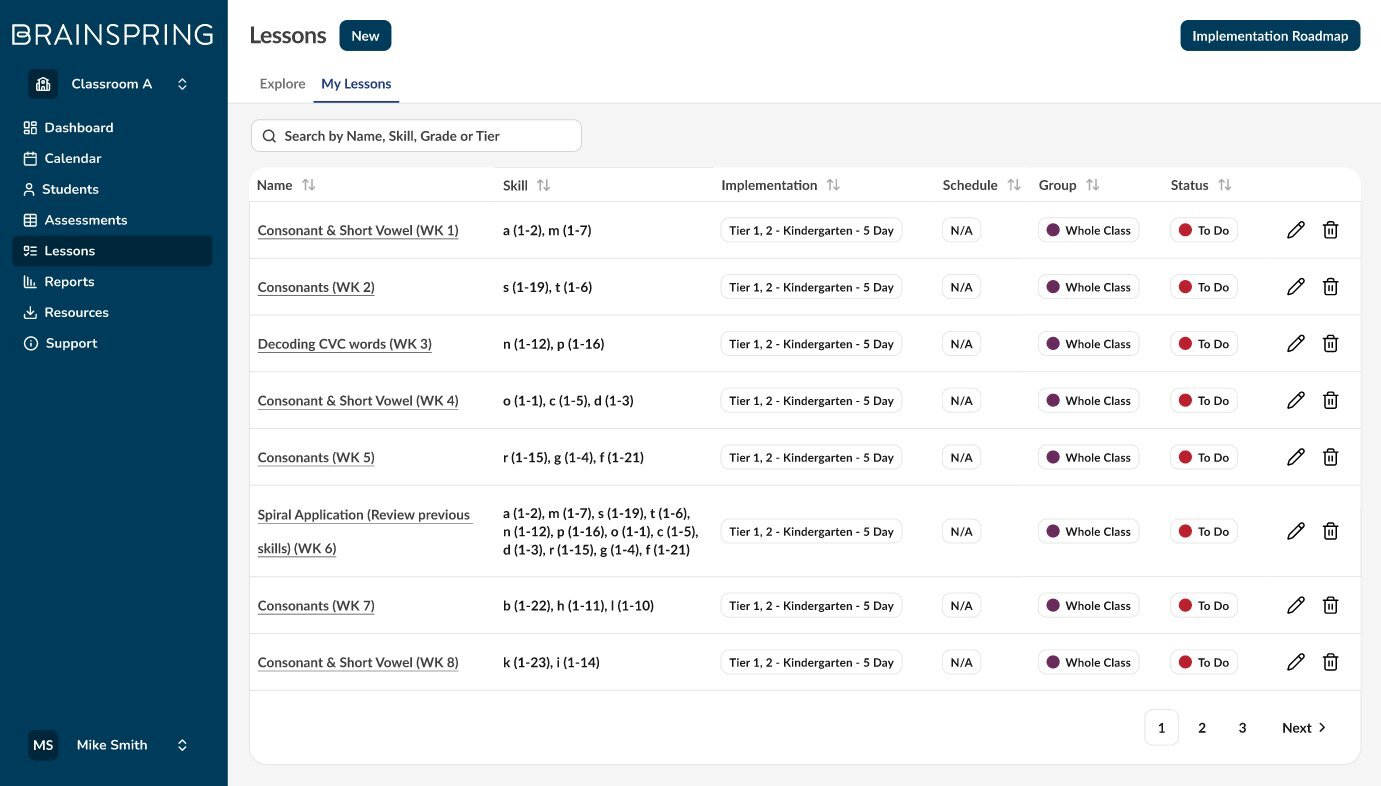1381x786 pixels.
Task: Edit the Consonant & Short Vowel (WK 8) lesson
Action: 1296,663
